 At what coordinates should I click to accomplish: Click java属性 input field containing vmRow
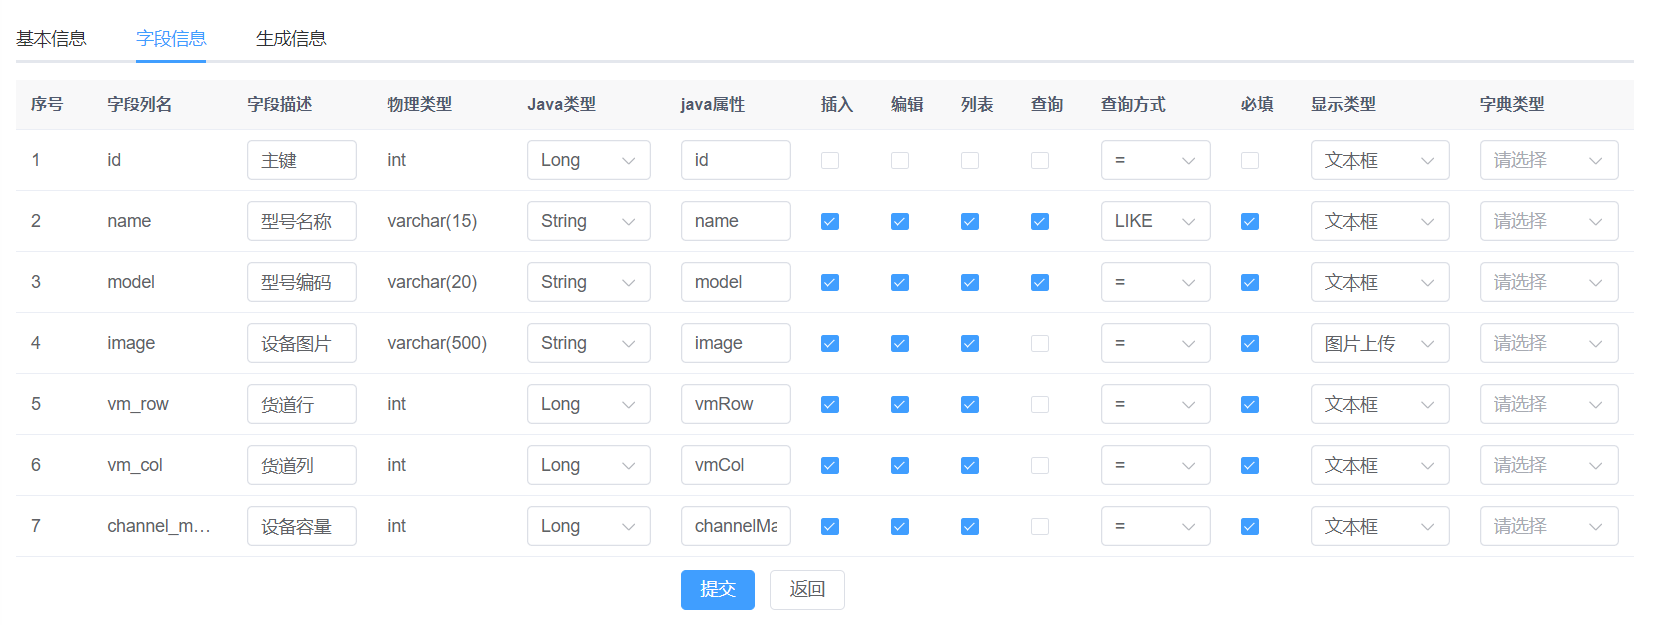[x=735, y=405]
